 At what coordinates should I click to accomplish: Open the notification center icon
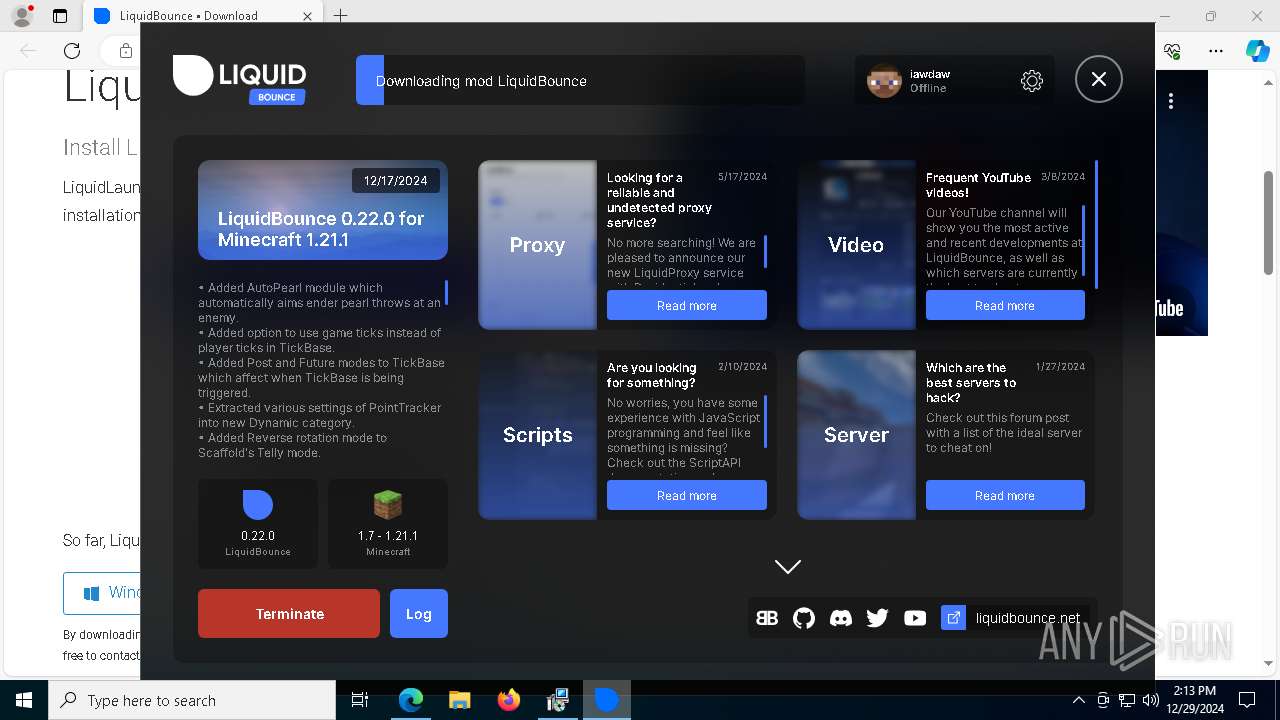(x=1247, y=700)
